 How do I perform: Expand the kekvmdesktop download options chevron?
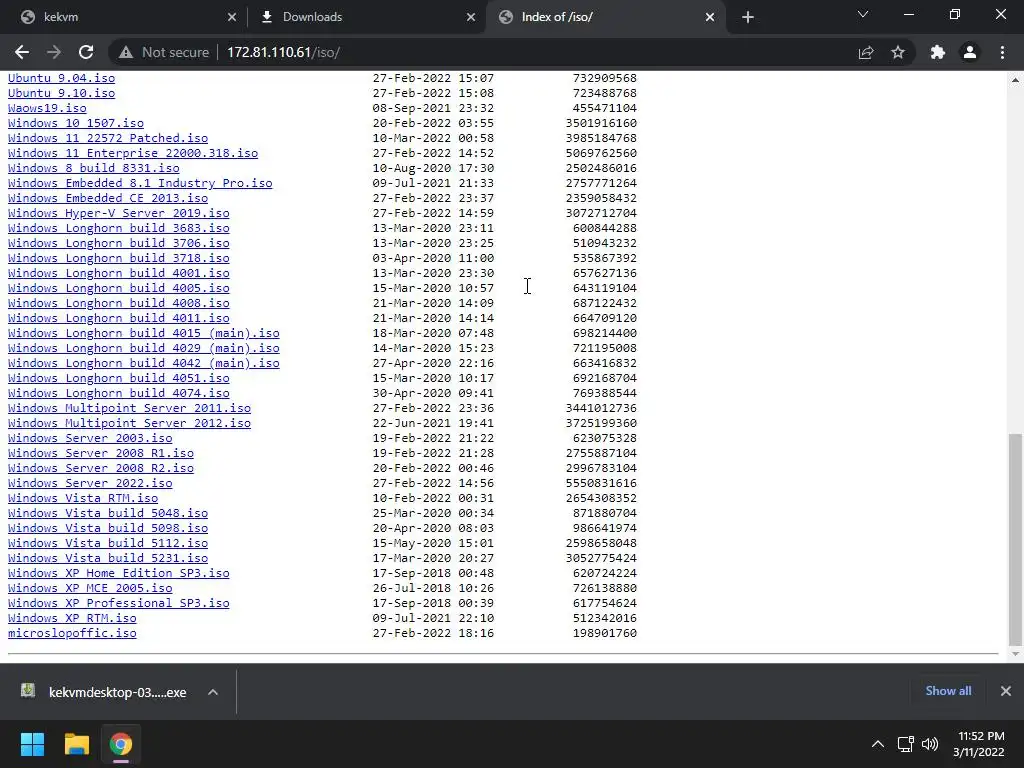pos(213,692)
